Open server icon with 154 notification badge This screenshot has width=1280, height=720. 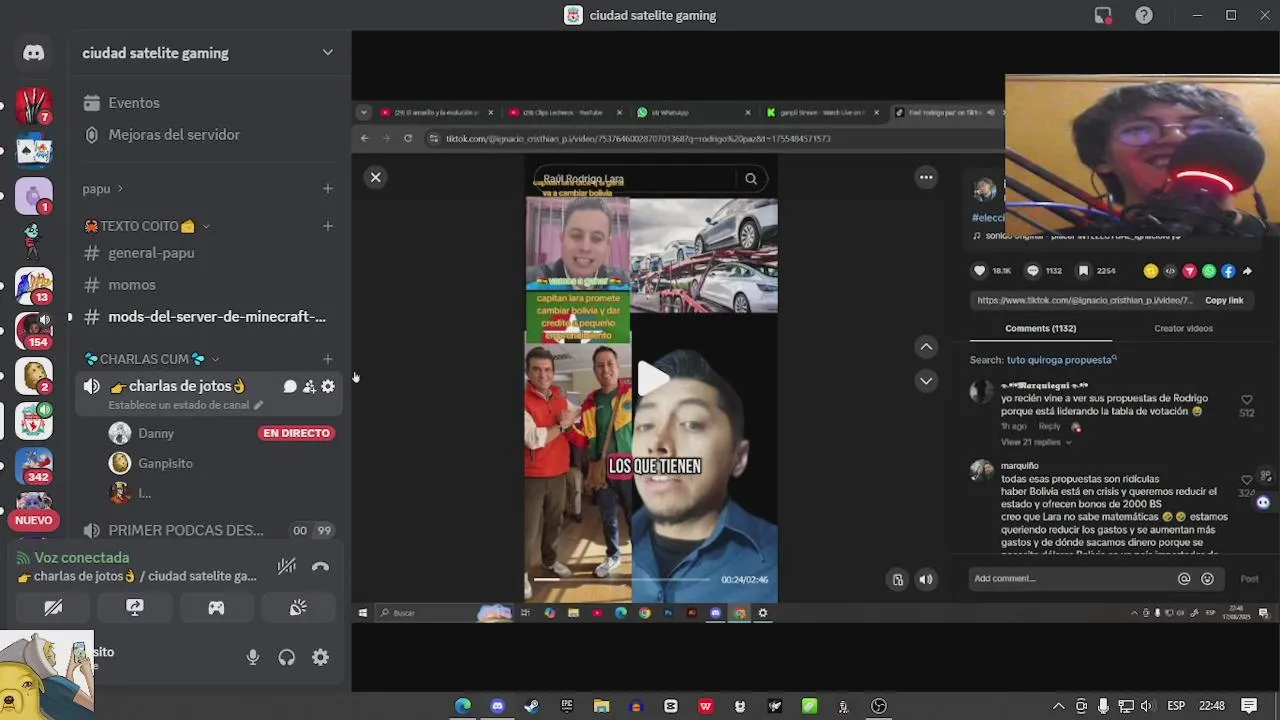[34, 329]
